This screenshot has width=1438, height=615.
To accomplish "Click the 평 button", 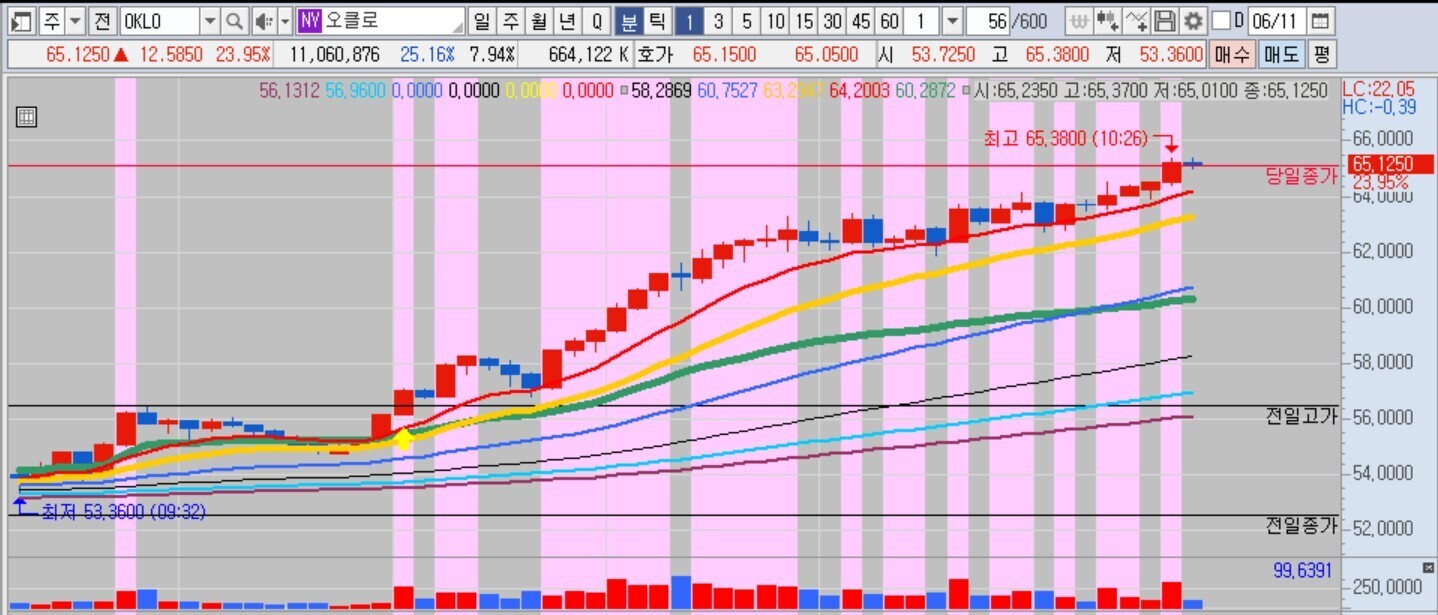I will point(1322,54).
